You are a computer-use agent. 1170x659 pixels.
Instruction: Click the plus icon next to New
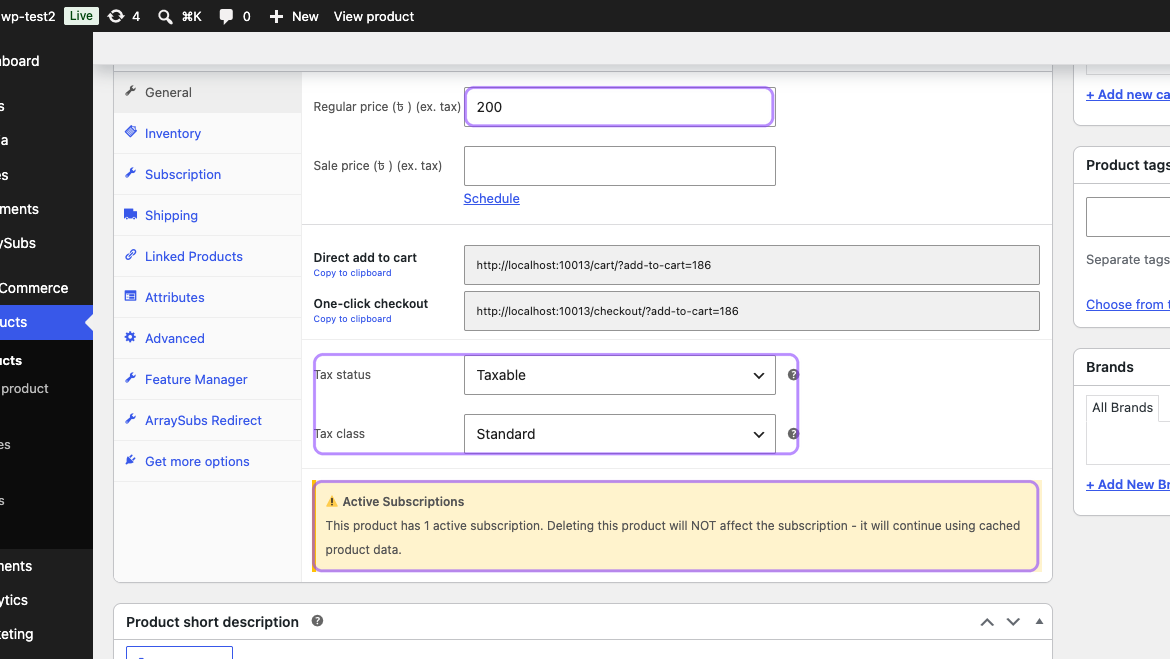click(276, 16)
